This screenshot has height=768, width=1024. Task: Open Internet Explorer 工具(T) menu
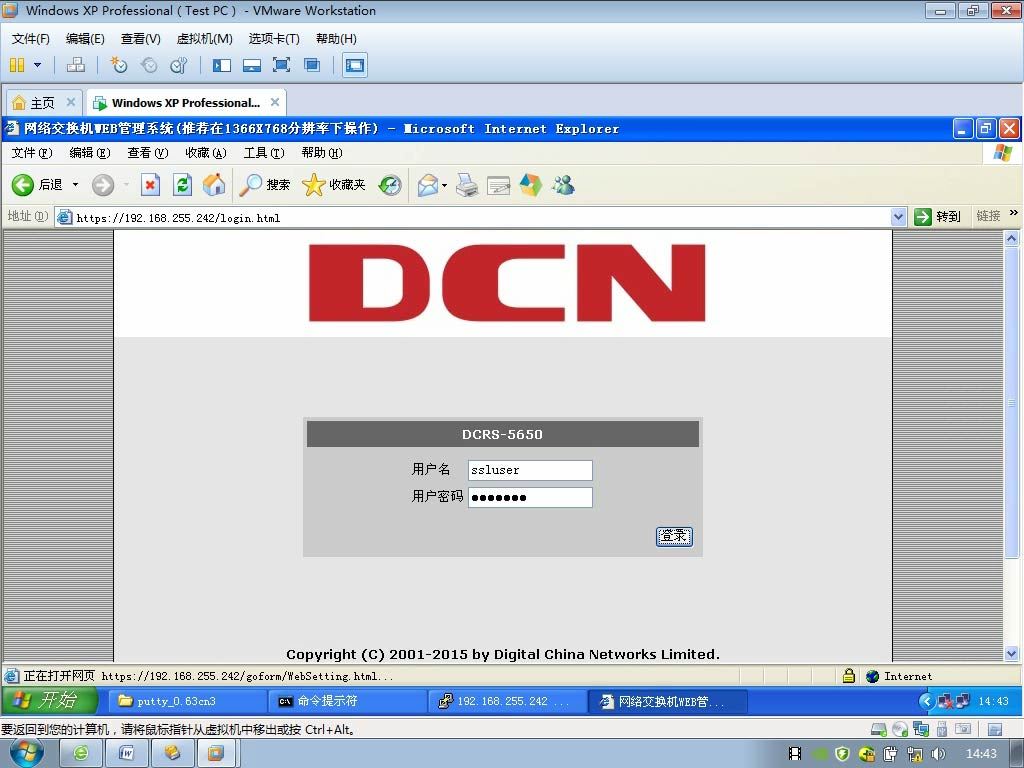coord(264,153)
